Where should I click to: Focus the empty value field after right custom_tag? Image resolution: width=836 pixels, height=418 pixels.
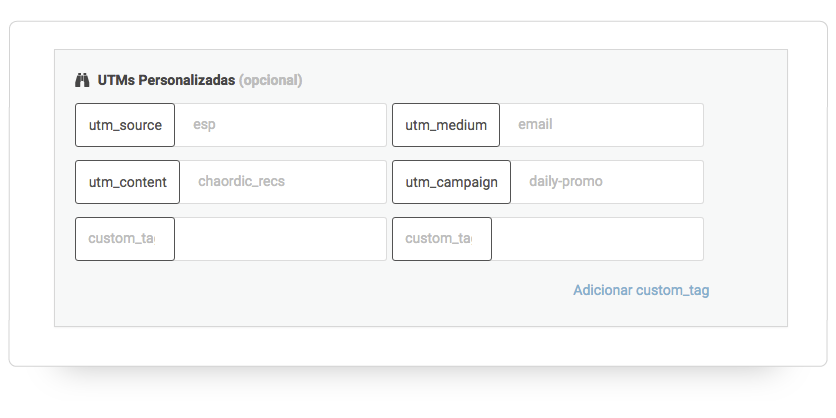point(598,239)
